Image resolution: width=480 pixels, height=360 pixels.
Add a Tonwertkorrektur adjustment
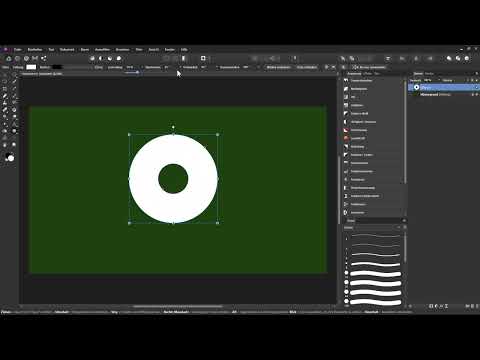pyautogui.click(x=361, y=81)
